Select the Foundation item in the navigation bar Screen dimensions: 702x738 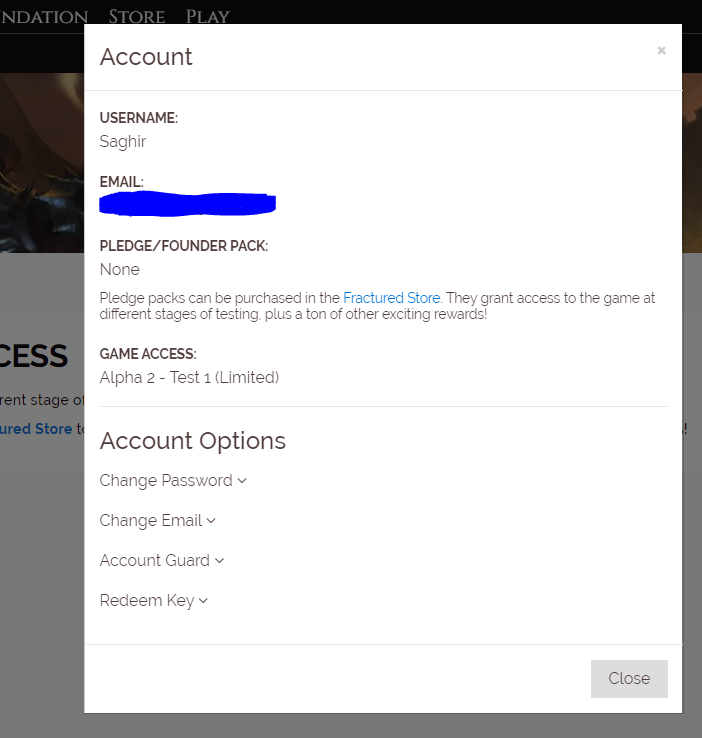(44, 17)
